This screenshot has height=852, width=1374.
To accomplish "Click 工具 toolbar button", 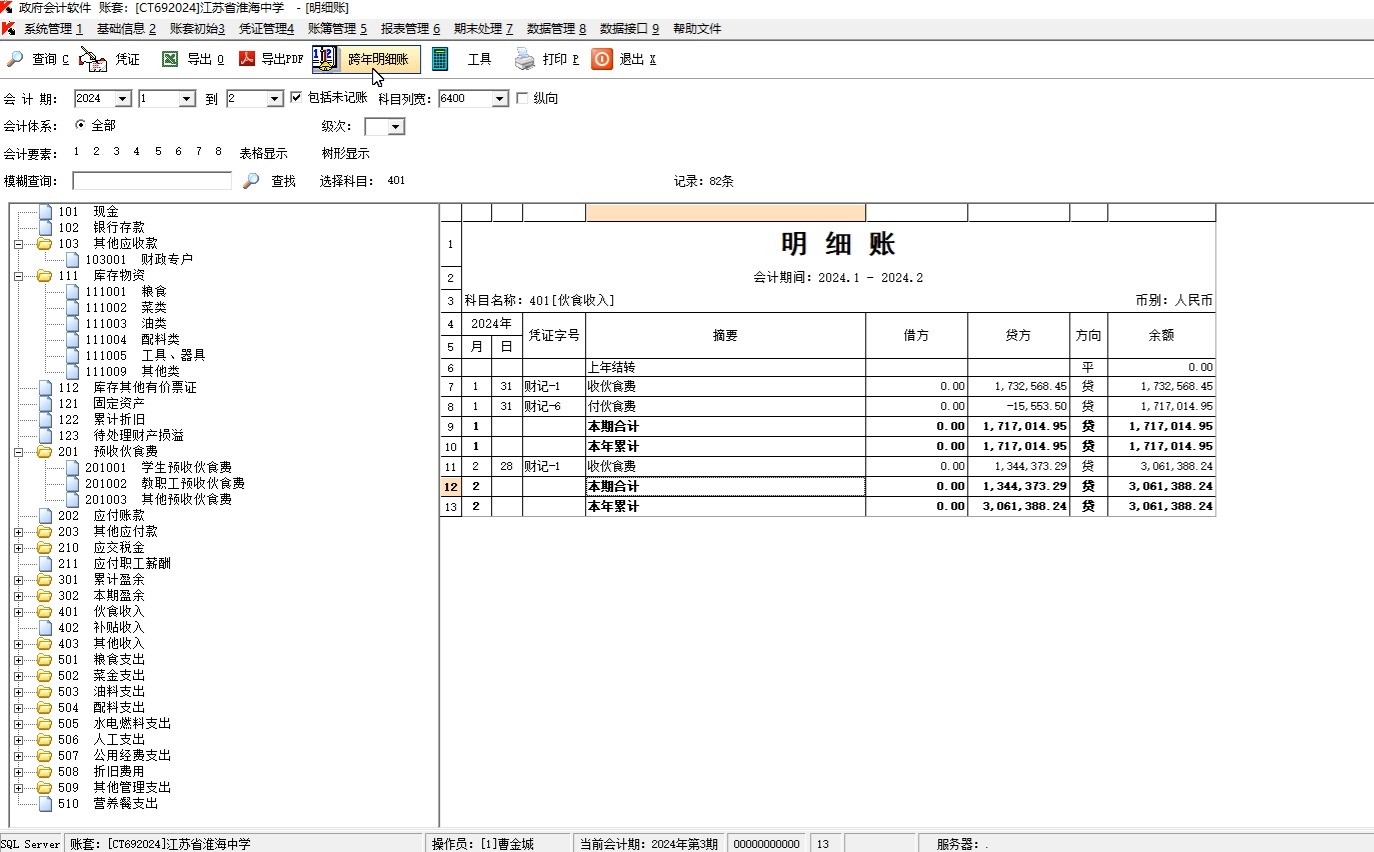I will click(x=480, y=60).
